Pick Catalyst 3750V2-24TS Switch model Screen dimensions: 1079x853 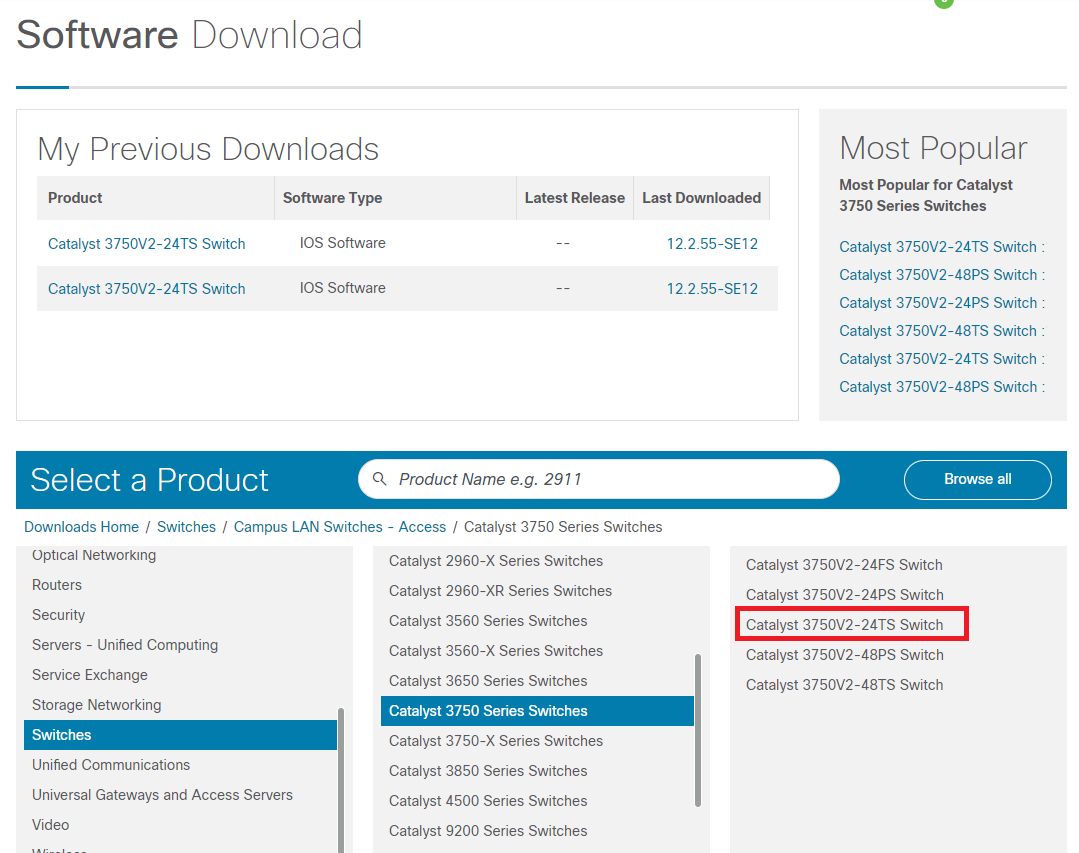845,625
